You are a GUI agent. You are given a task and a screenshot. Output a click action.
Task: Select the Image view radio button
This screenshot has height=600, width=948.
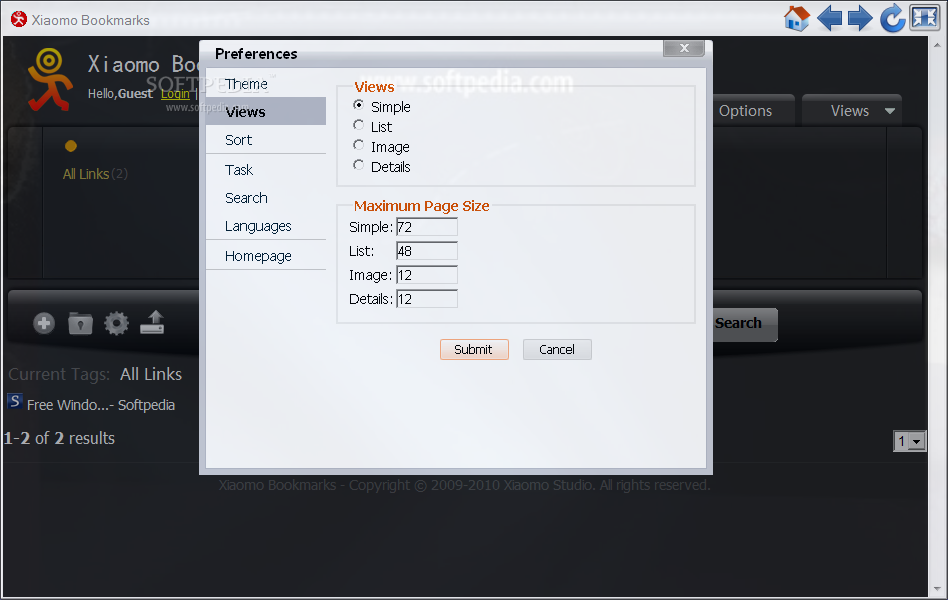pyautogui.click(x=359, y=145)
